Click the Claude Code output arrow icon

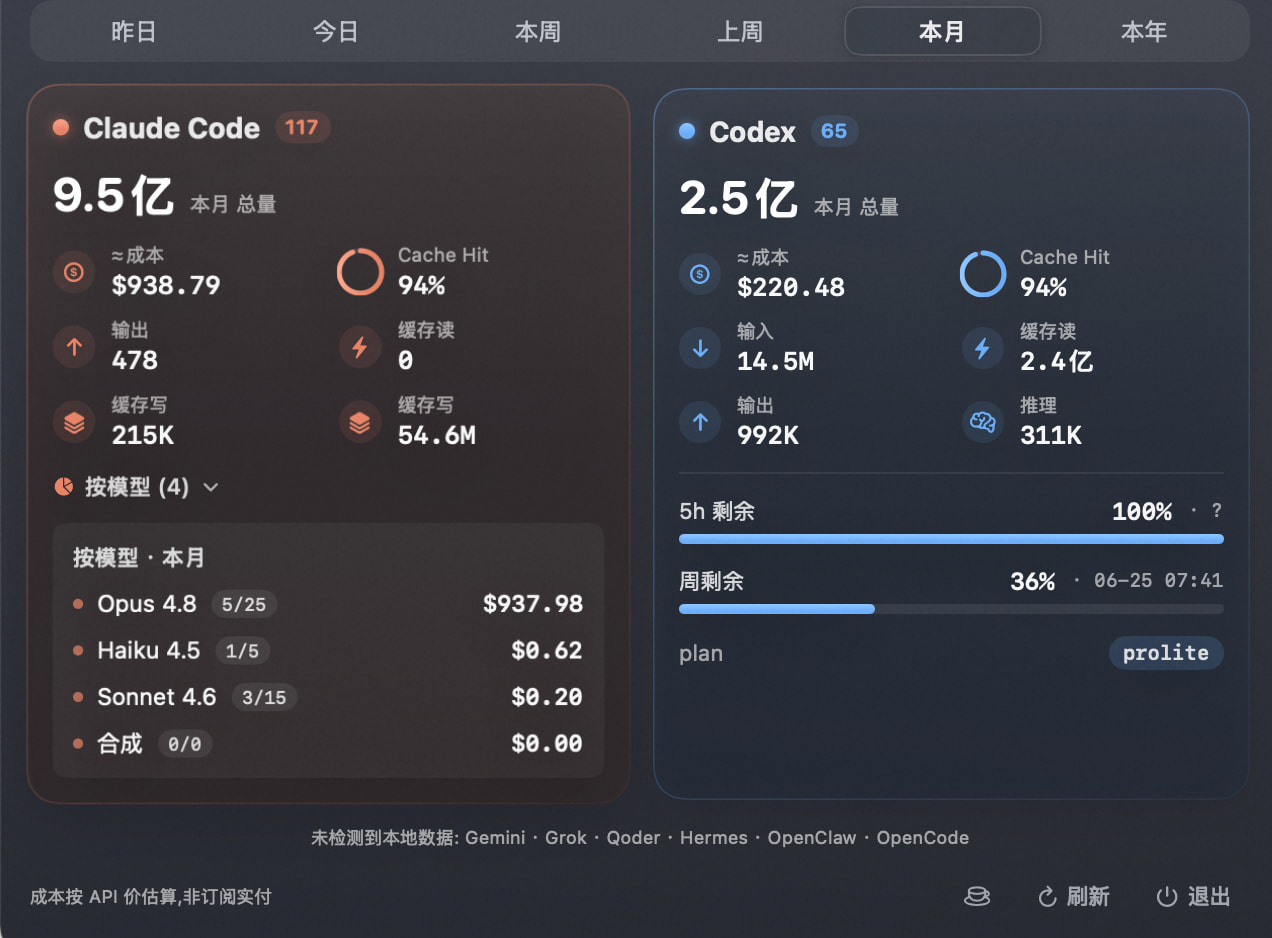pyautogui.click(x=74, y=346)
